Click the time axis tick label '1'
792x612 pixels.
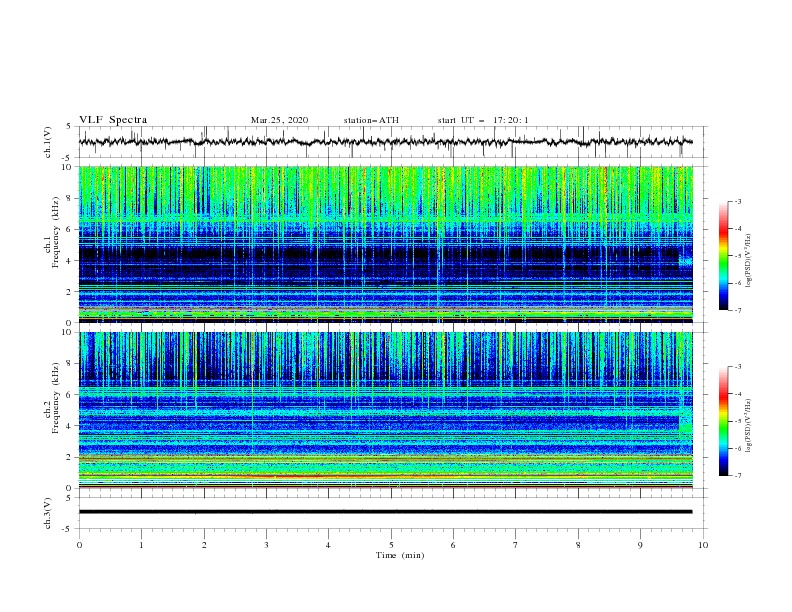click(141, 545)
